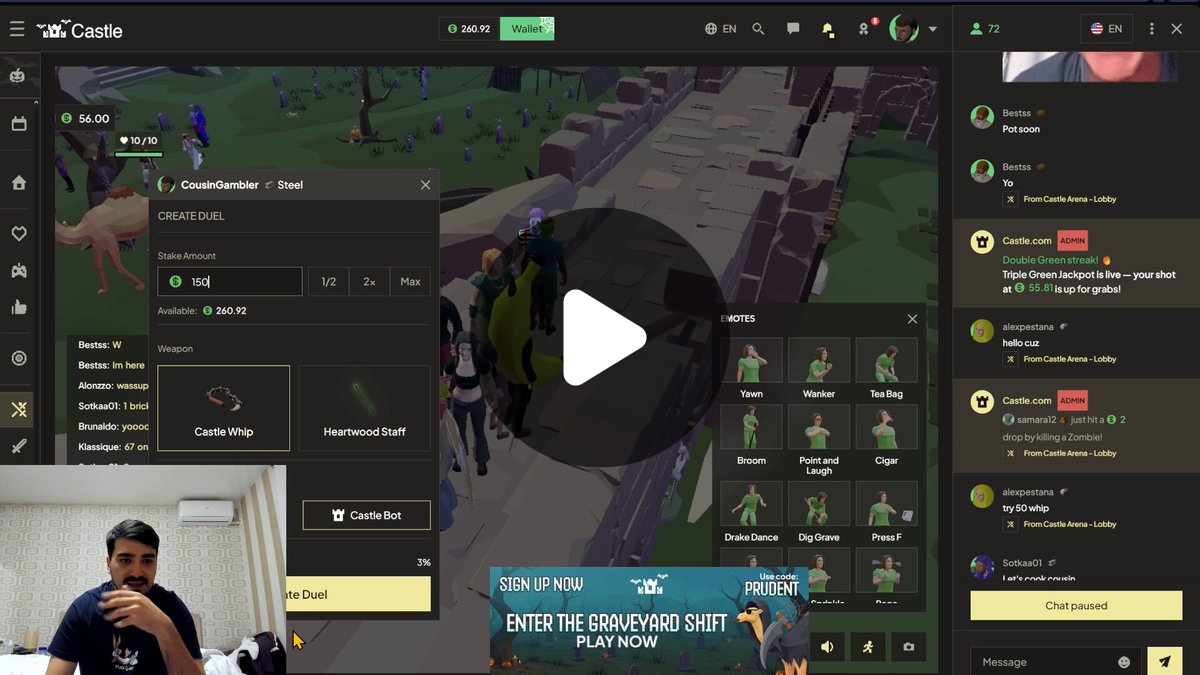Open the Halloween pumpkin sidebar item
Image resolution: width=1200 pixels, height=675 pixels.
coord(18,76)
